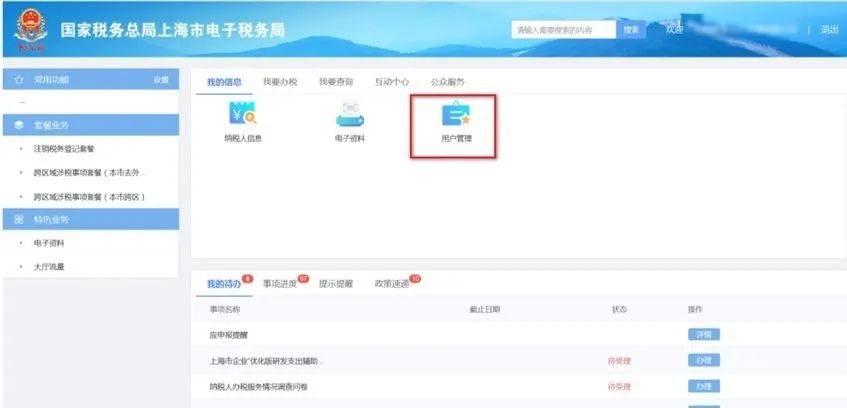Open 大厅流量 in the sidebar

click(x=49, y=266)
